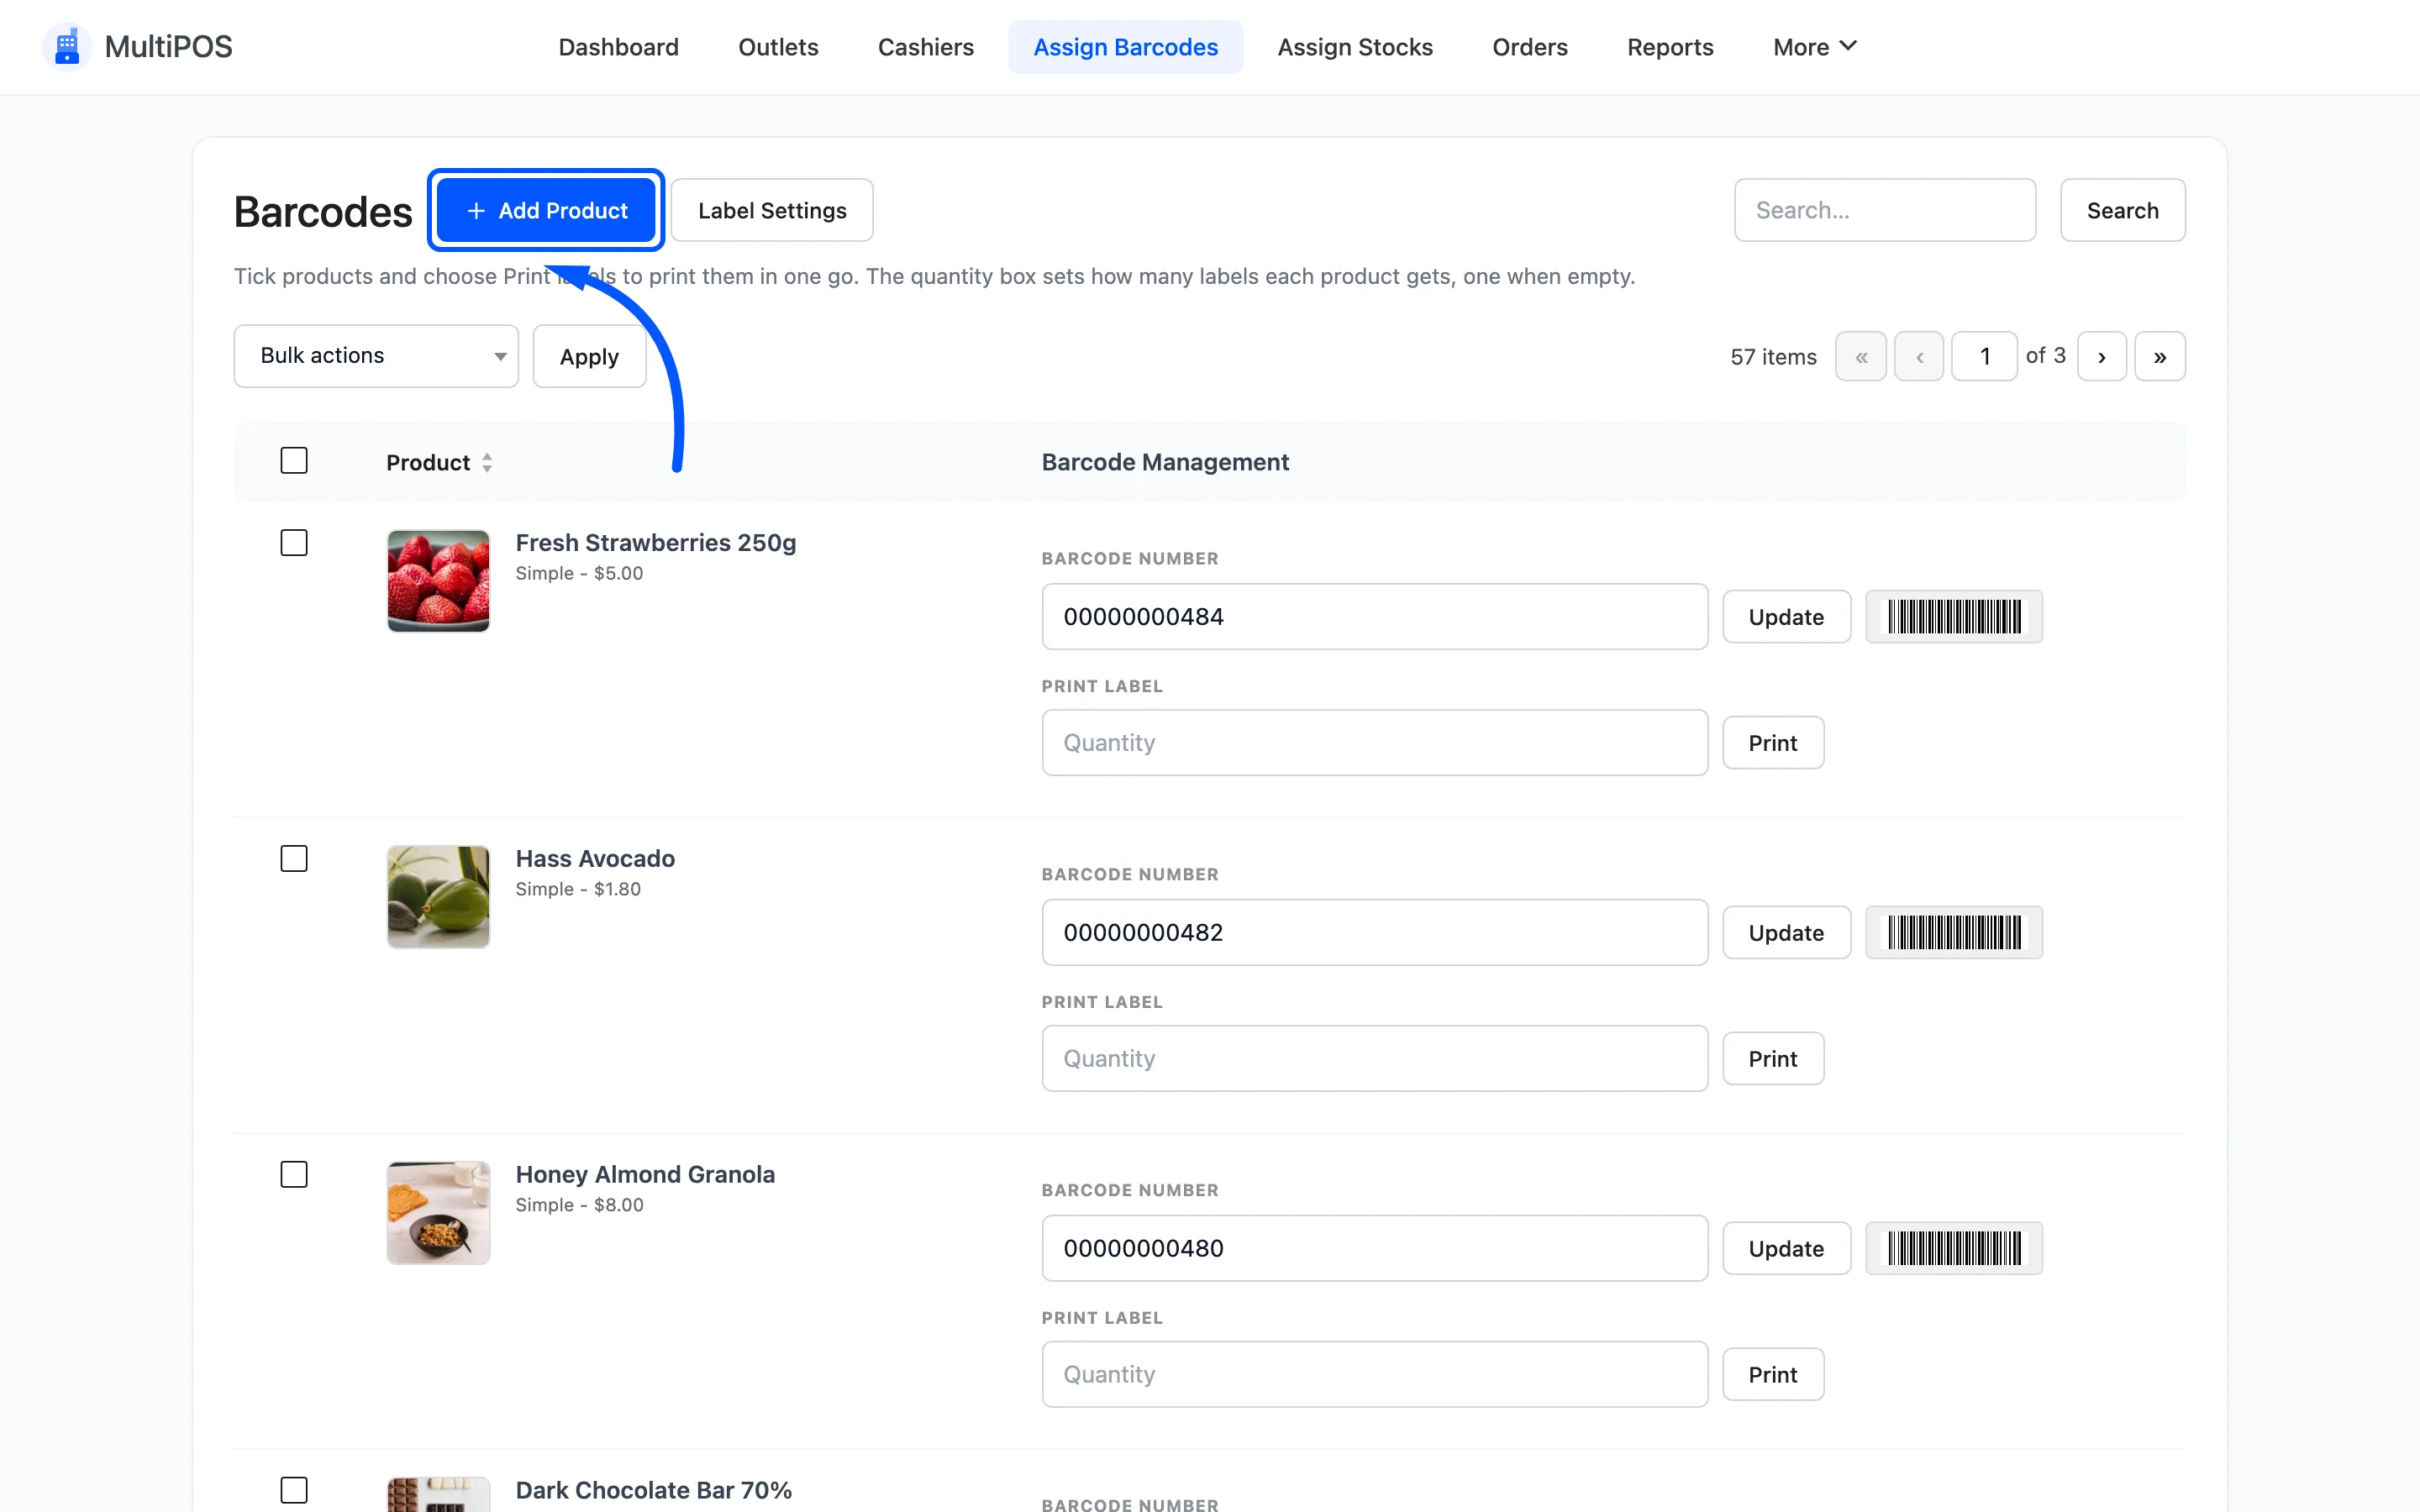Image resolution: width=2420 pixels, height=1512 pixels.
Task: Update barcode for Hass Avocado
Action: 1786,933
